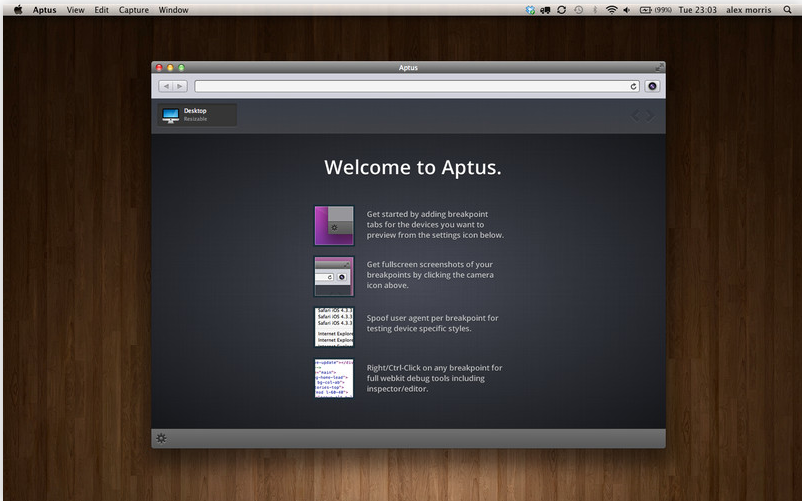
Task: Open the Aptus application menu
Action: [44, 10]
